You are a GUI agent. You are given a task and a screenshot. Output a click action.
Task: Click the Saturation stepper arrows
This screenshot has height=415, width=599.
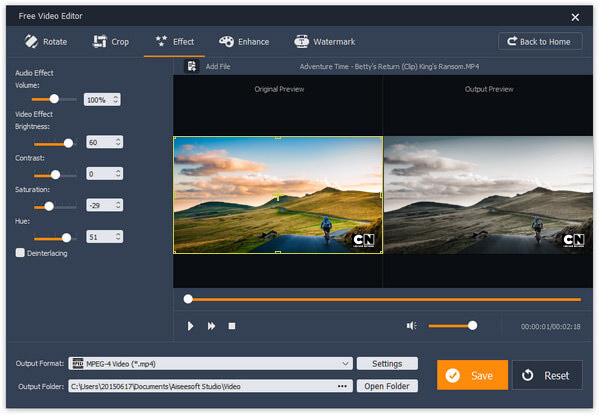point(118,205)
